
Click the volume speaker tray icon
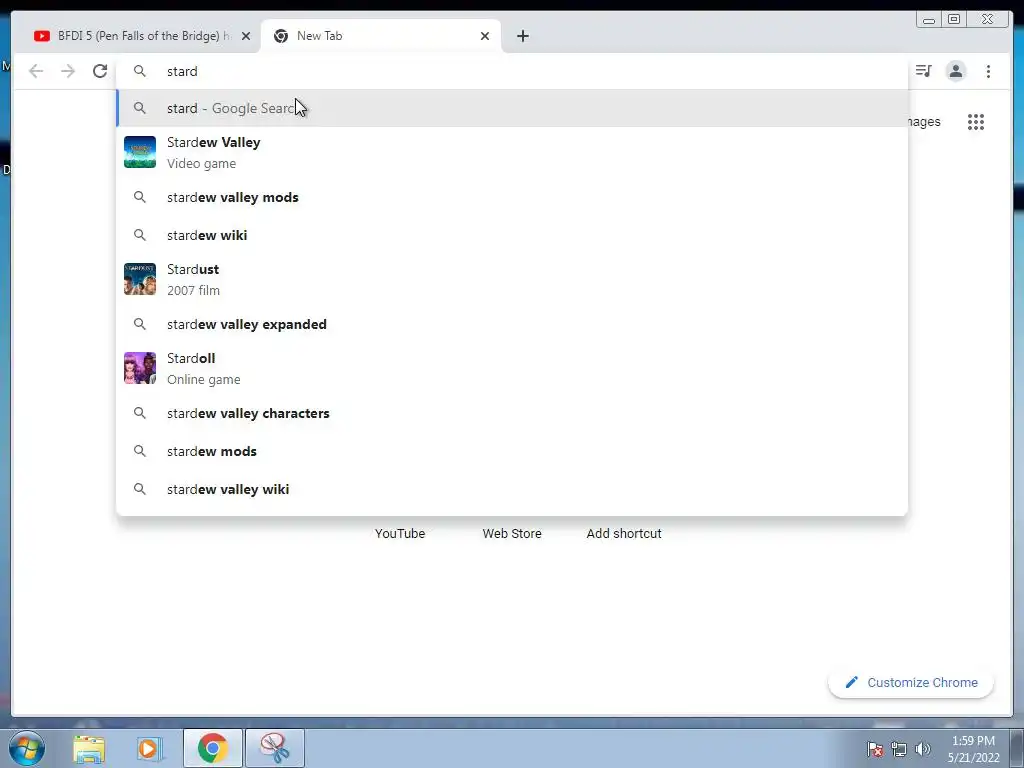923,749
